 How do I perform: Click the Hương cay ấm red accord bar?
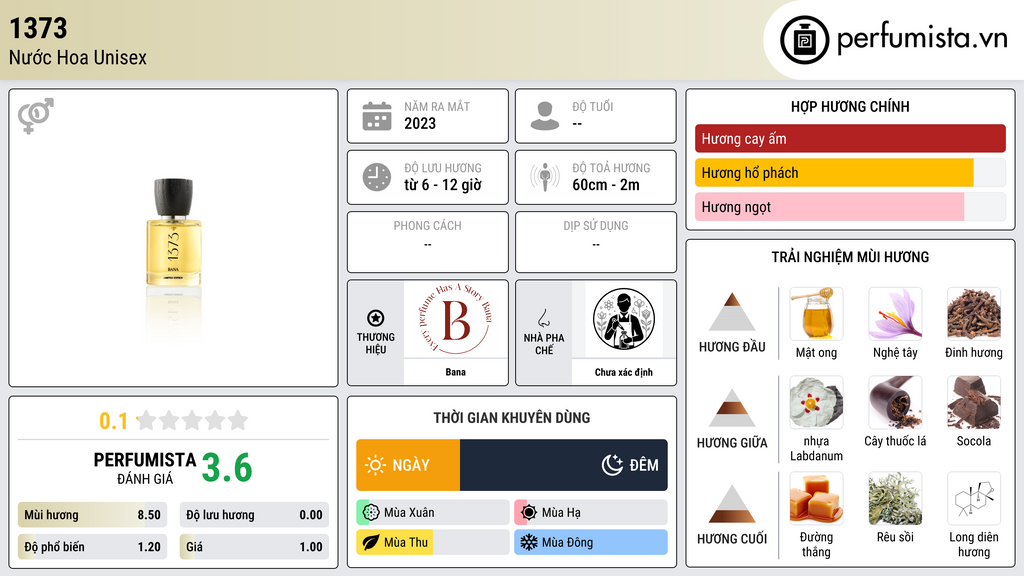(x=850, y=138)
